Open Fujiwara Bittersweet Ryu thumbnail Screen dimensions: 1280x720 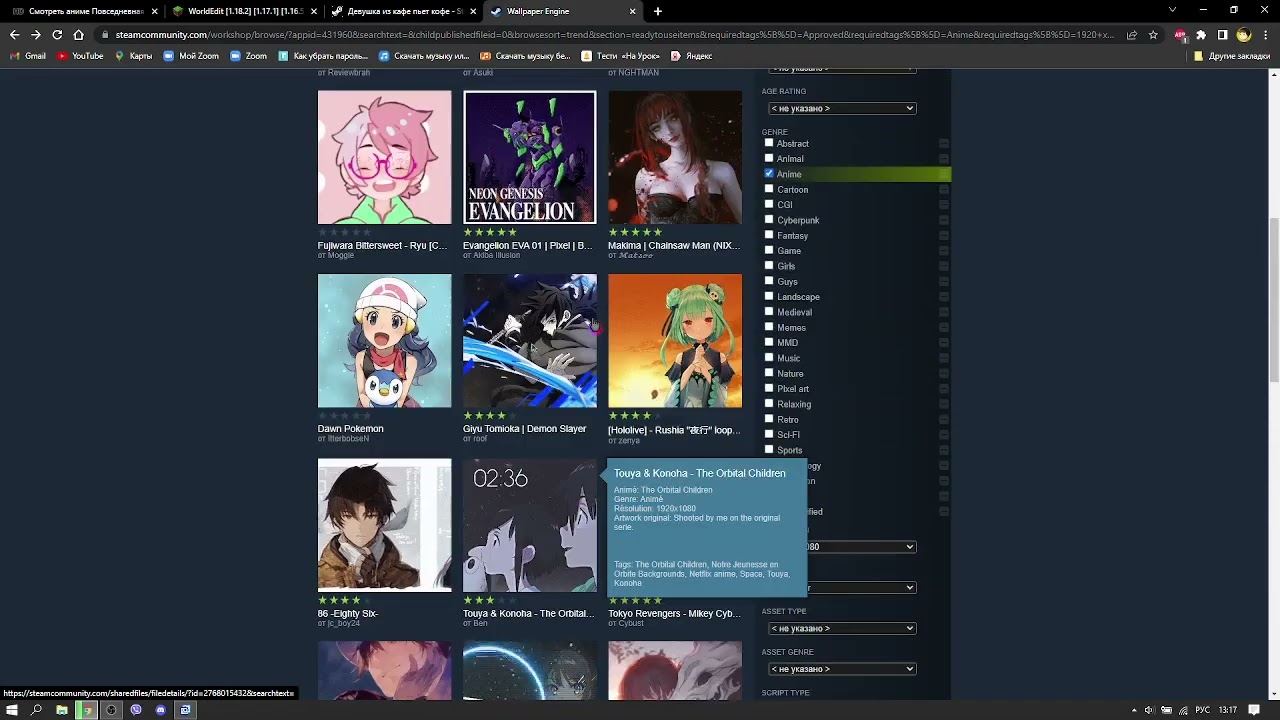click(385, 157)
